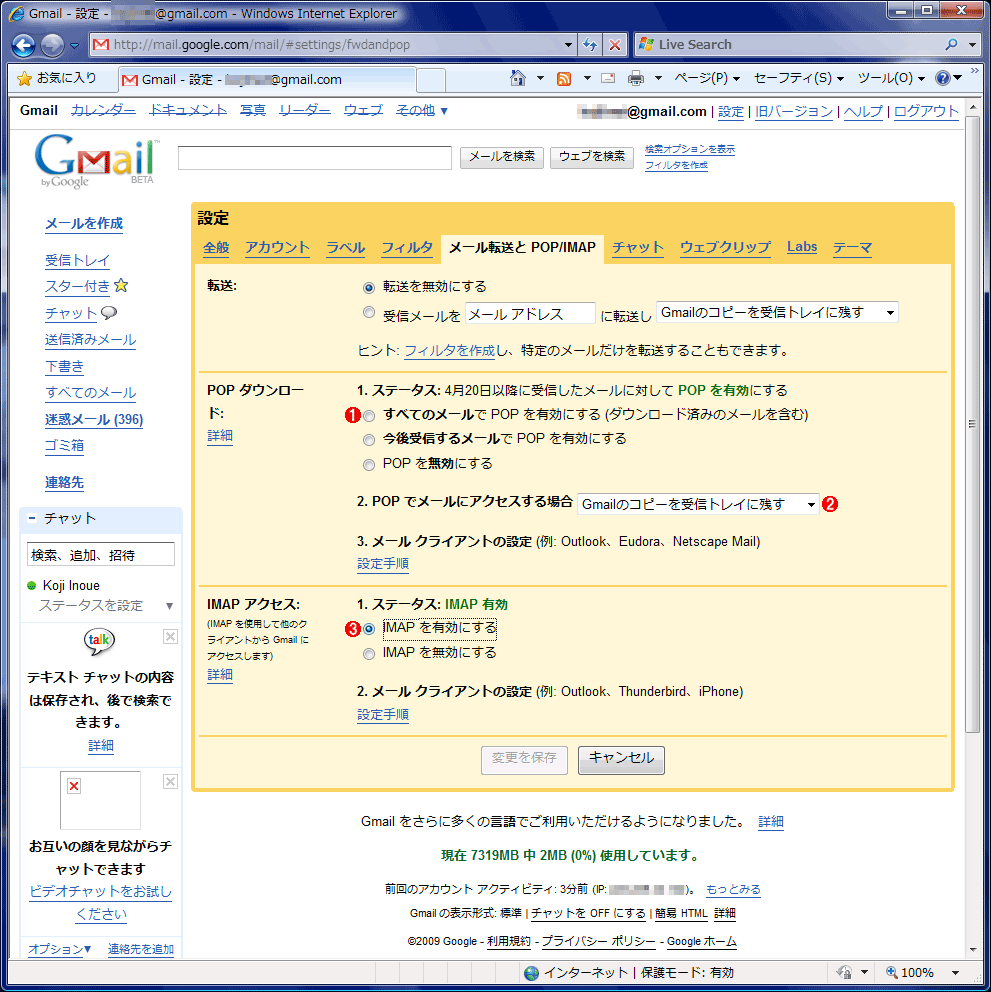The height and width of the screenshot is (992, 991).
Task: Open the セーフティ(S) menu
Action: pyautogui.click(x=799, y=78)
